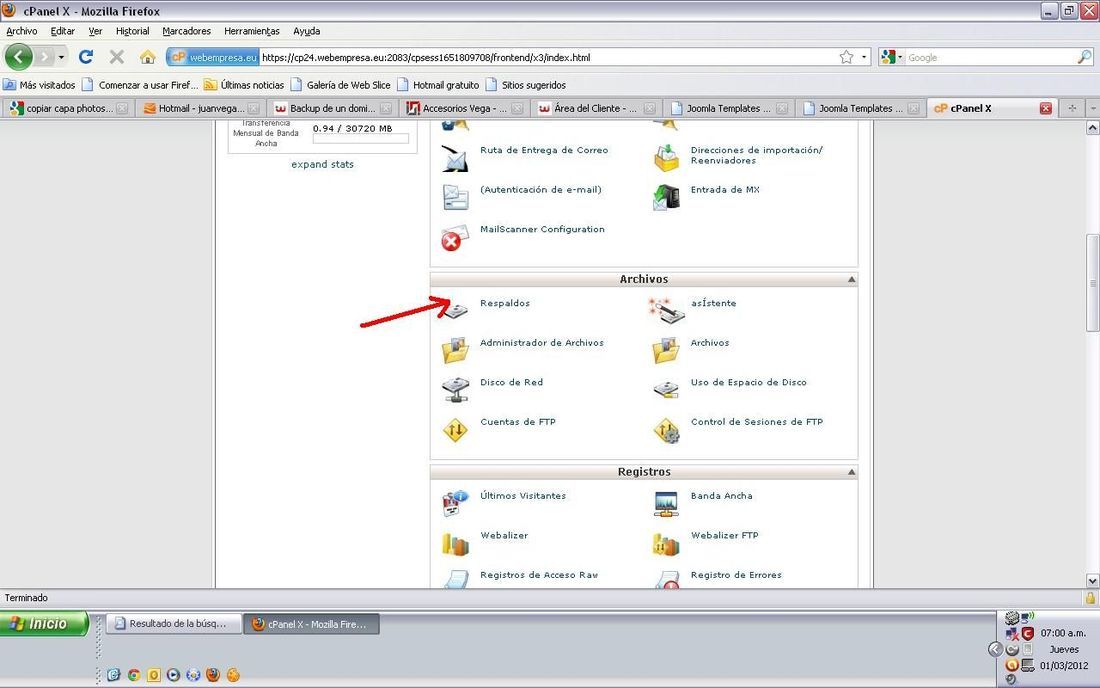Image resolution: width=1100 pixels, height=688 pixels.
Task: Open the Cuentas de FTP link
Action: [x=518, y=421]
